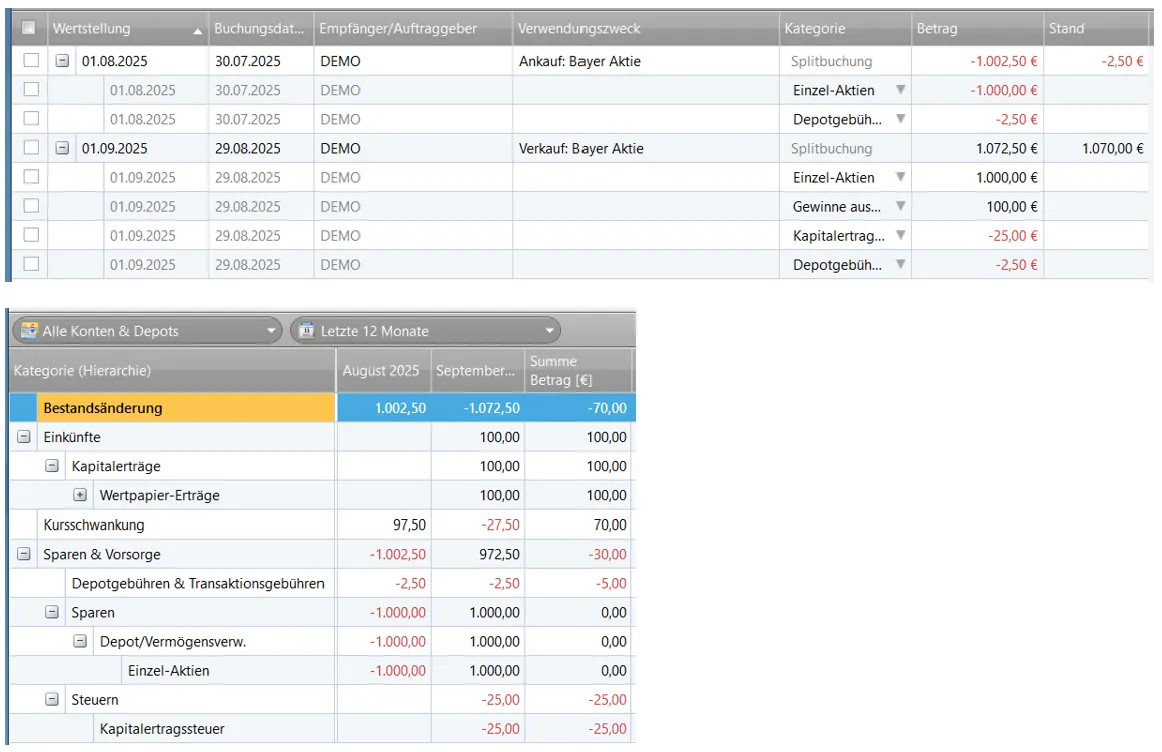Image resolution: width=1162 pixels, height=752 pixels.
Task: Check the box for Ankauf: Bayer Aktie row
Action: (31, 61)
